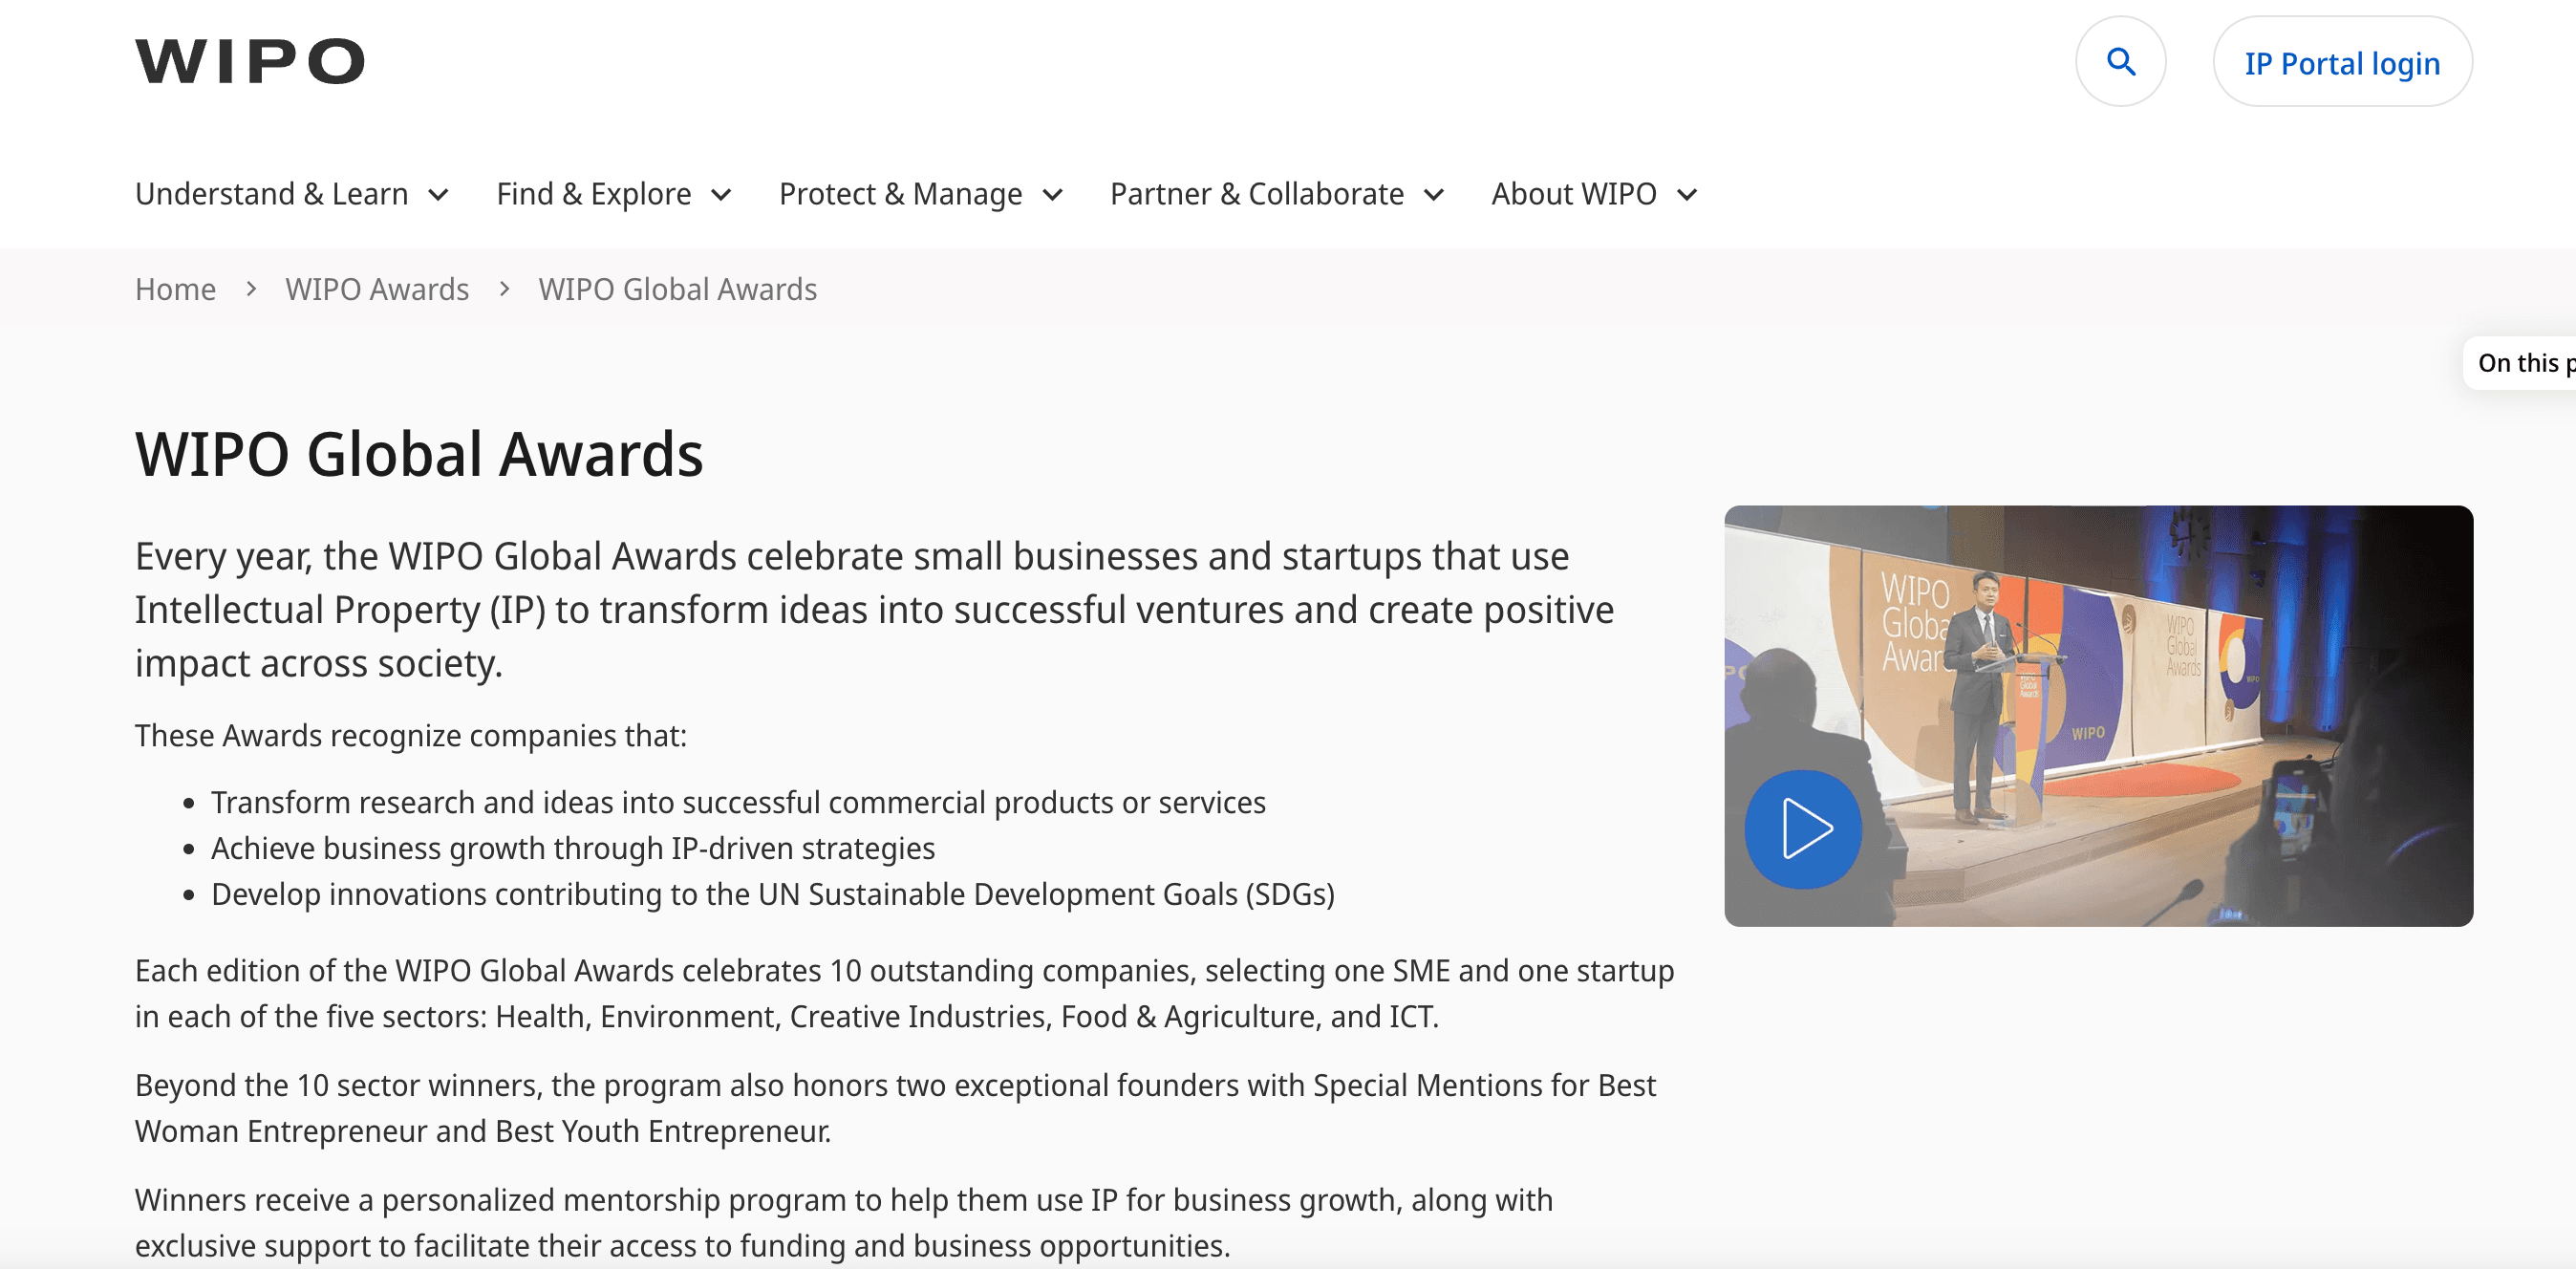Image resolution: width=2576 pixels, height=1269 pixels.
Task: Click the IP Portal login button
Action: pos(2341,63)
